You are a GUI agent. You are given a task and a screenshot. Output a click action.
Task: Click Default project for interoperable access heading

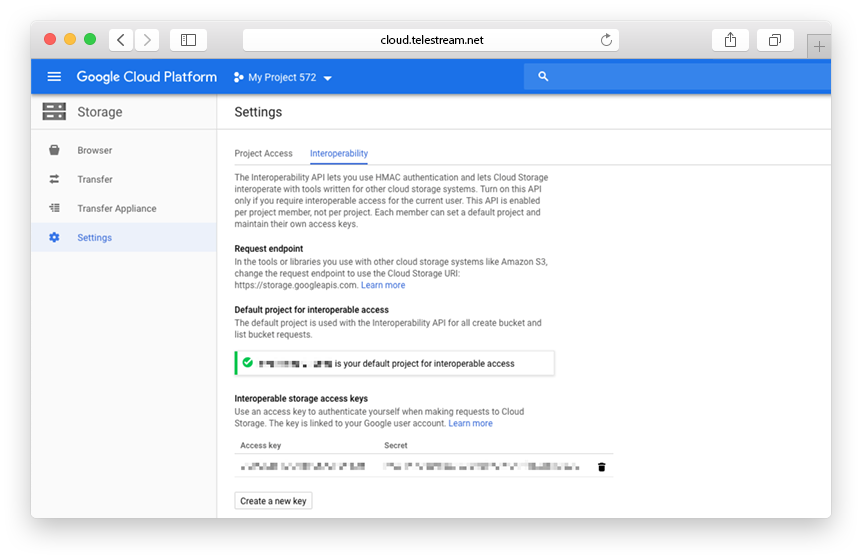pos(312,310)
